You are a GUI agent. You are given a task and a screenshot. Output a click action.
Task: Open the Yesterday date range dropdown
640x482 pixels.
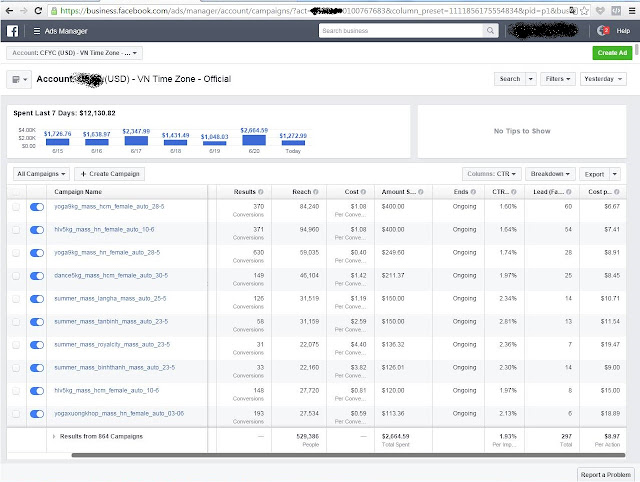[x=603, y=79]
